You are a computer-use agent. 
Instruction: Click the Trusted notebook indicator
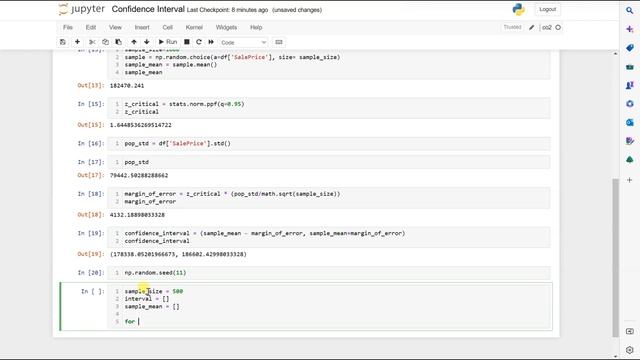pos(512,27)
